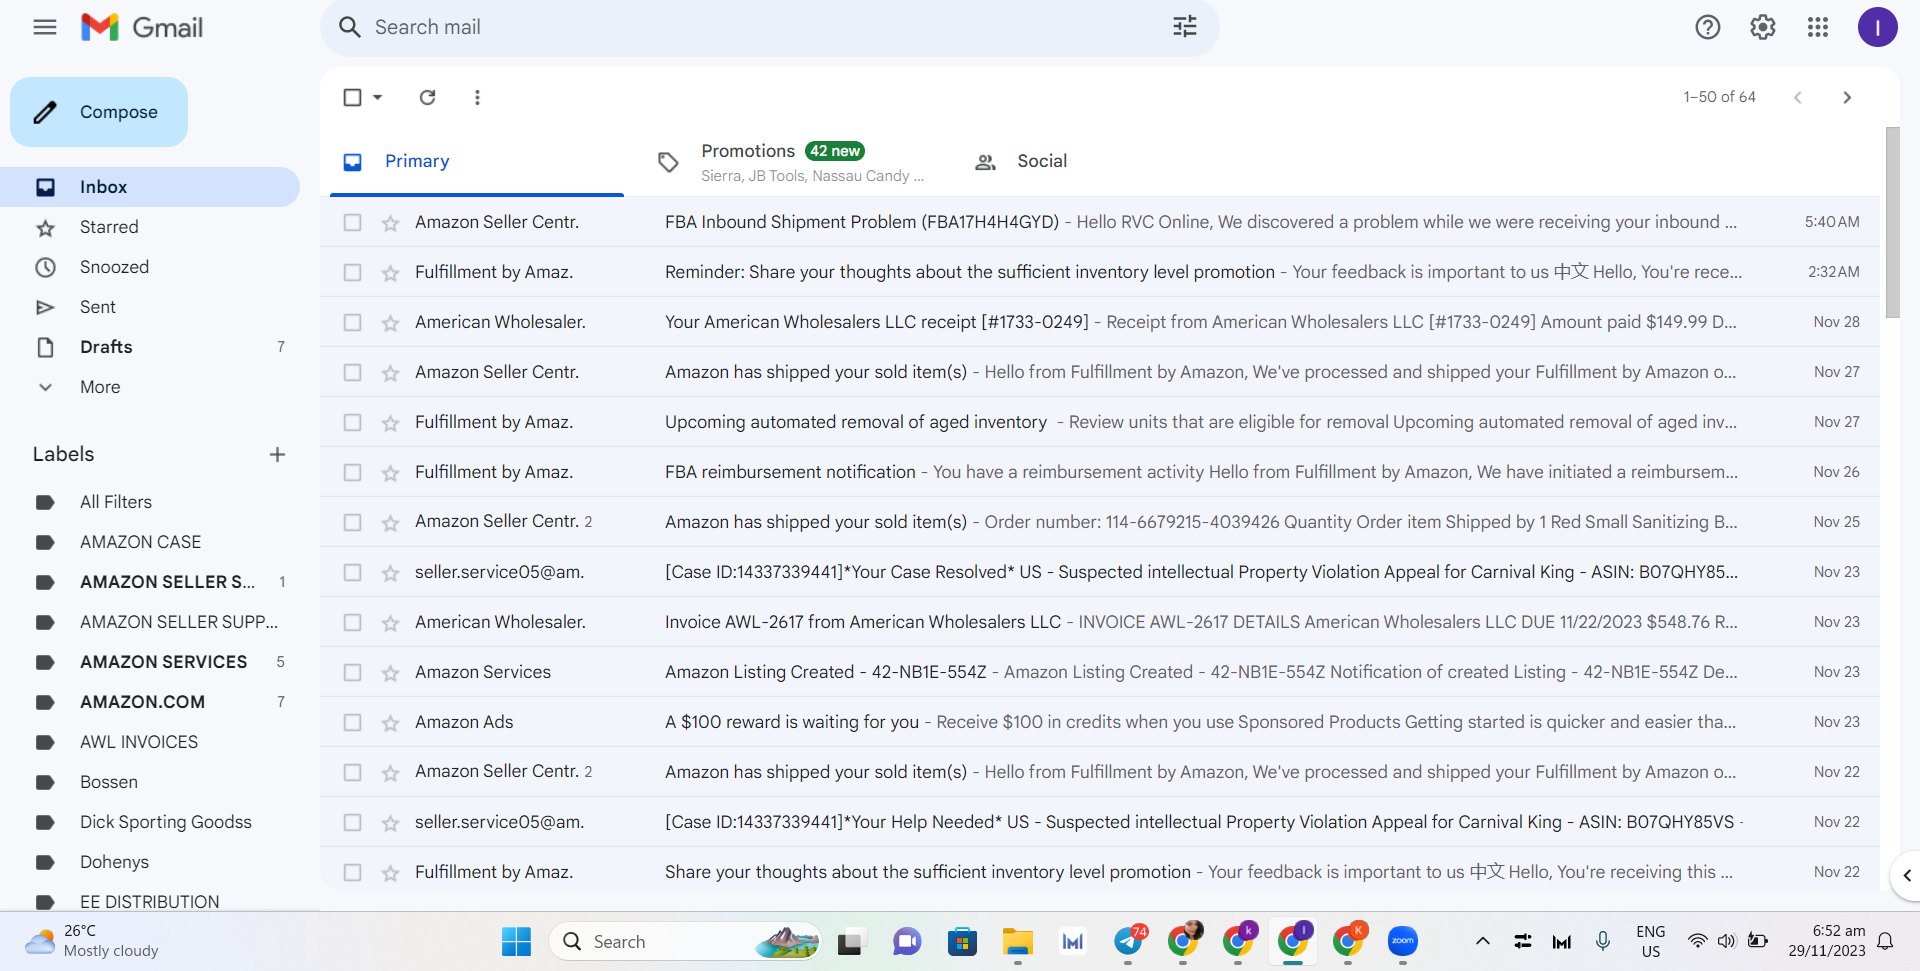Star the Invoice AWL-2617 email

(390, 623)
